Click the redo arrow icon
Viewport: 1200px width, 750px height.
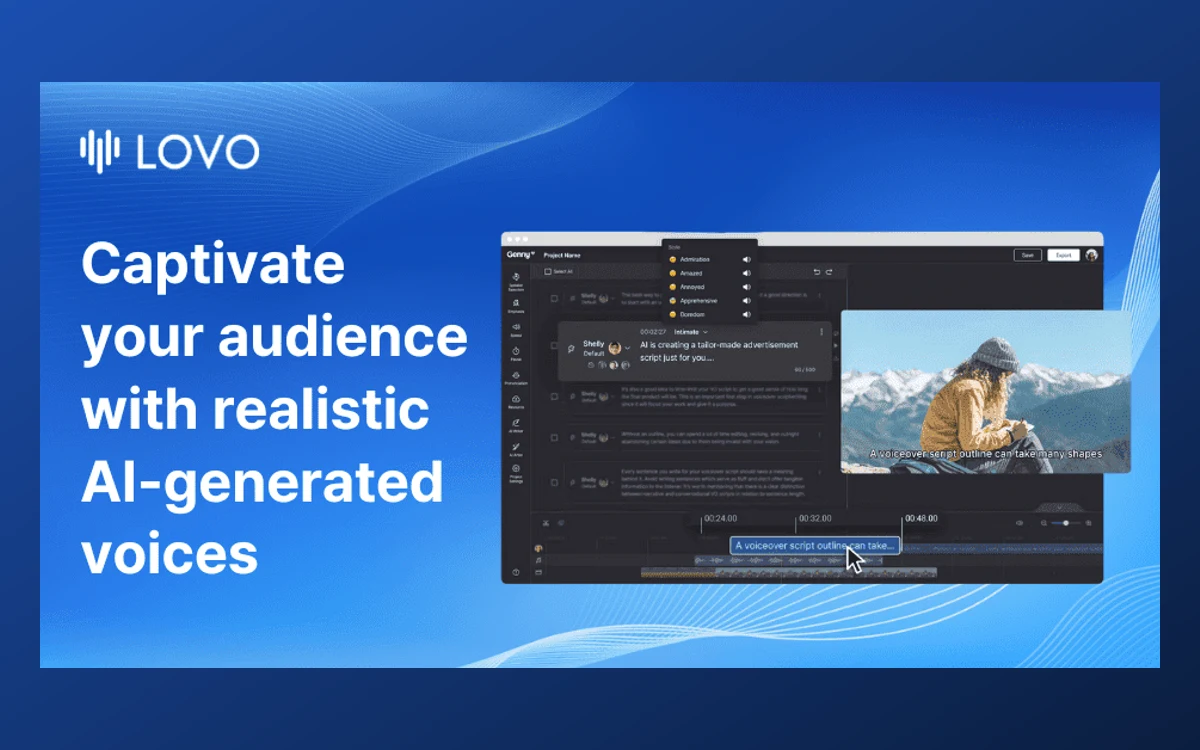click(x=829, y=272)
